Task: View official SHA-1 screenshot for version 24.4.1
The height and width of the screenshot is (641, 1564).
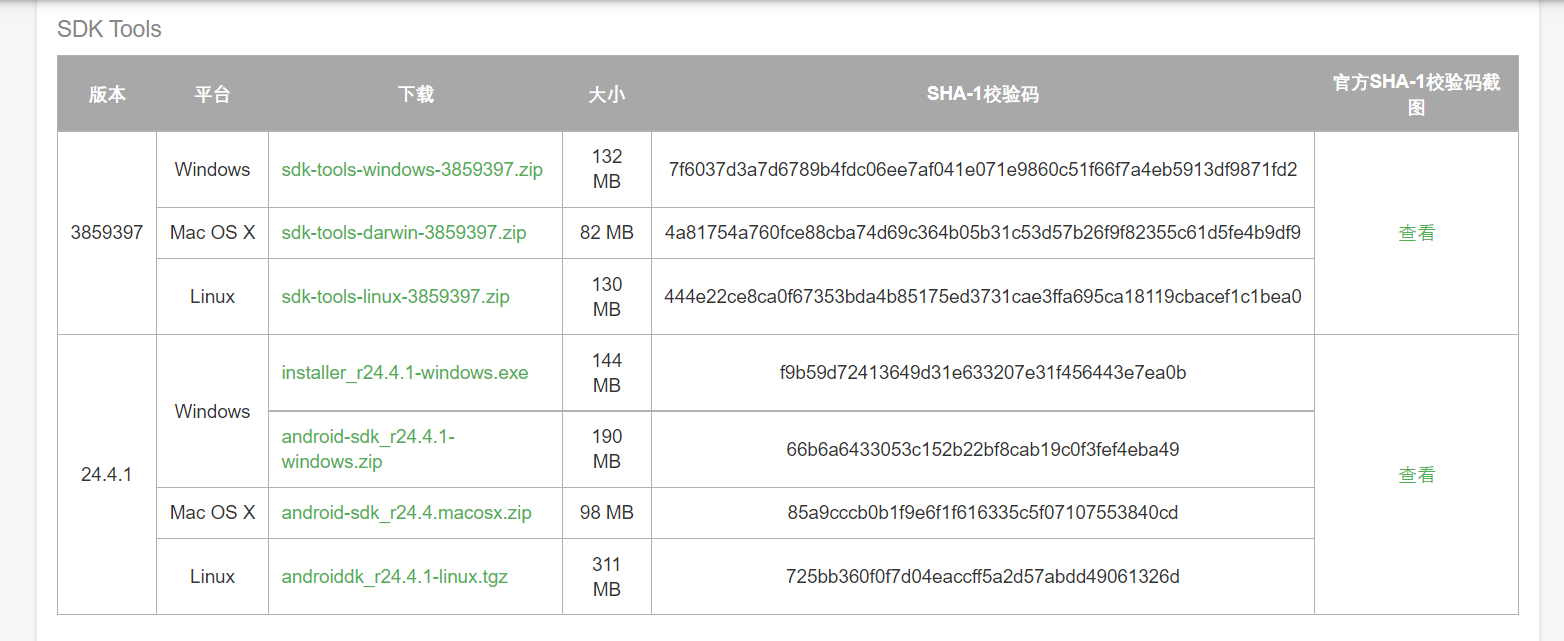Action: tap(1417, 474)
